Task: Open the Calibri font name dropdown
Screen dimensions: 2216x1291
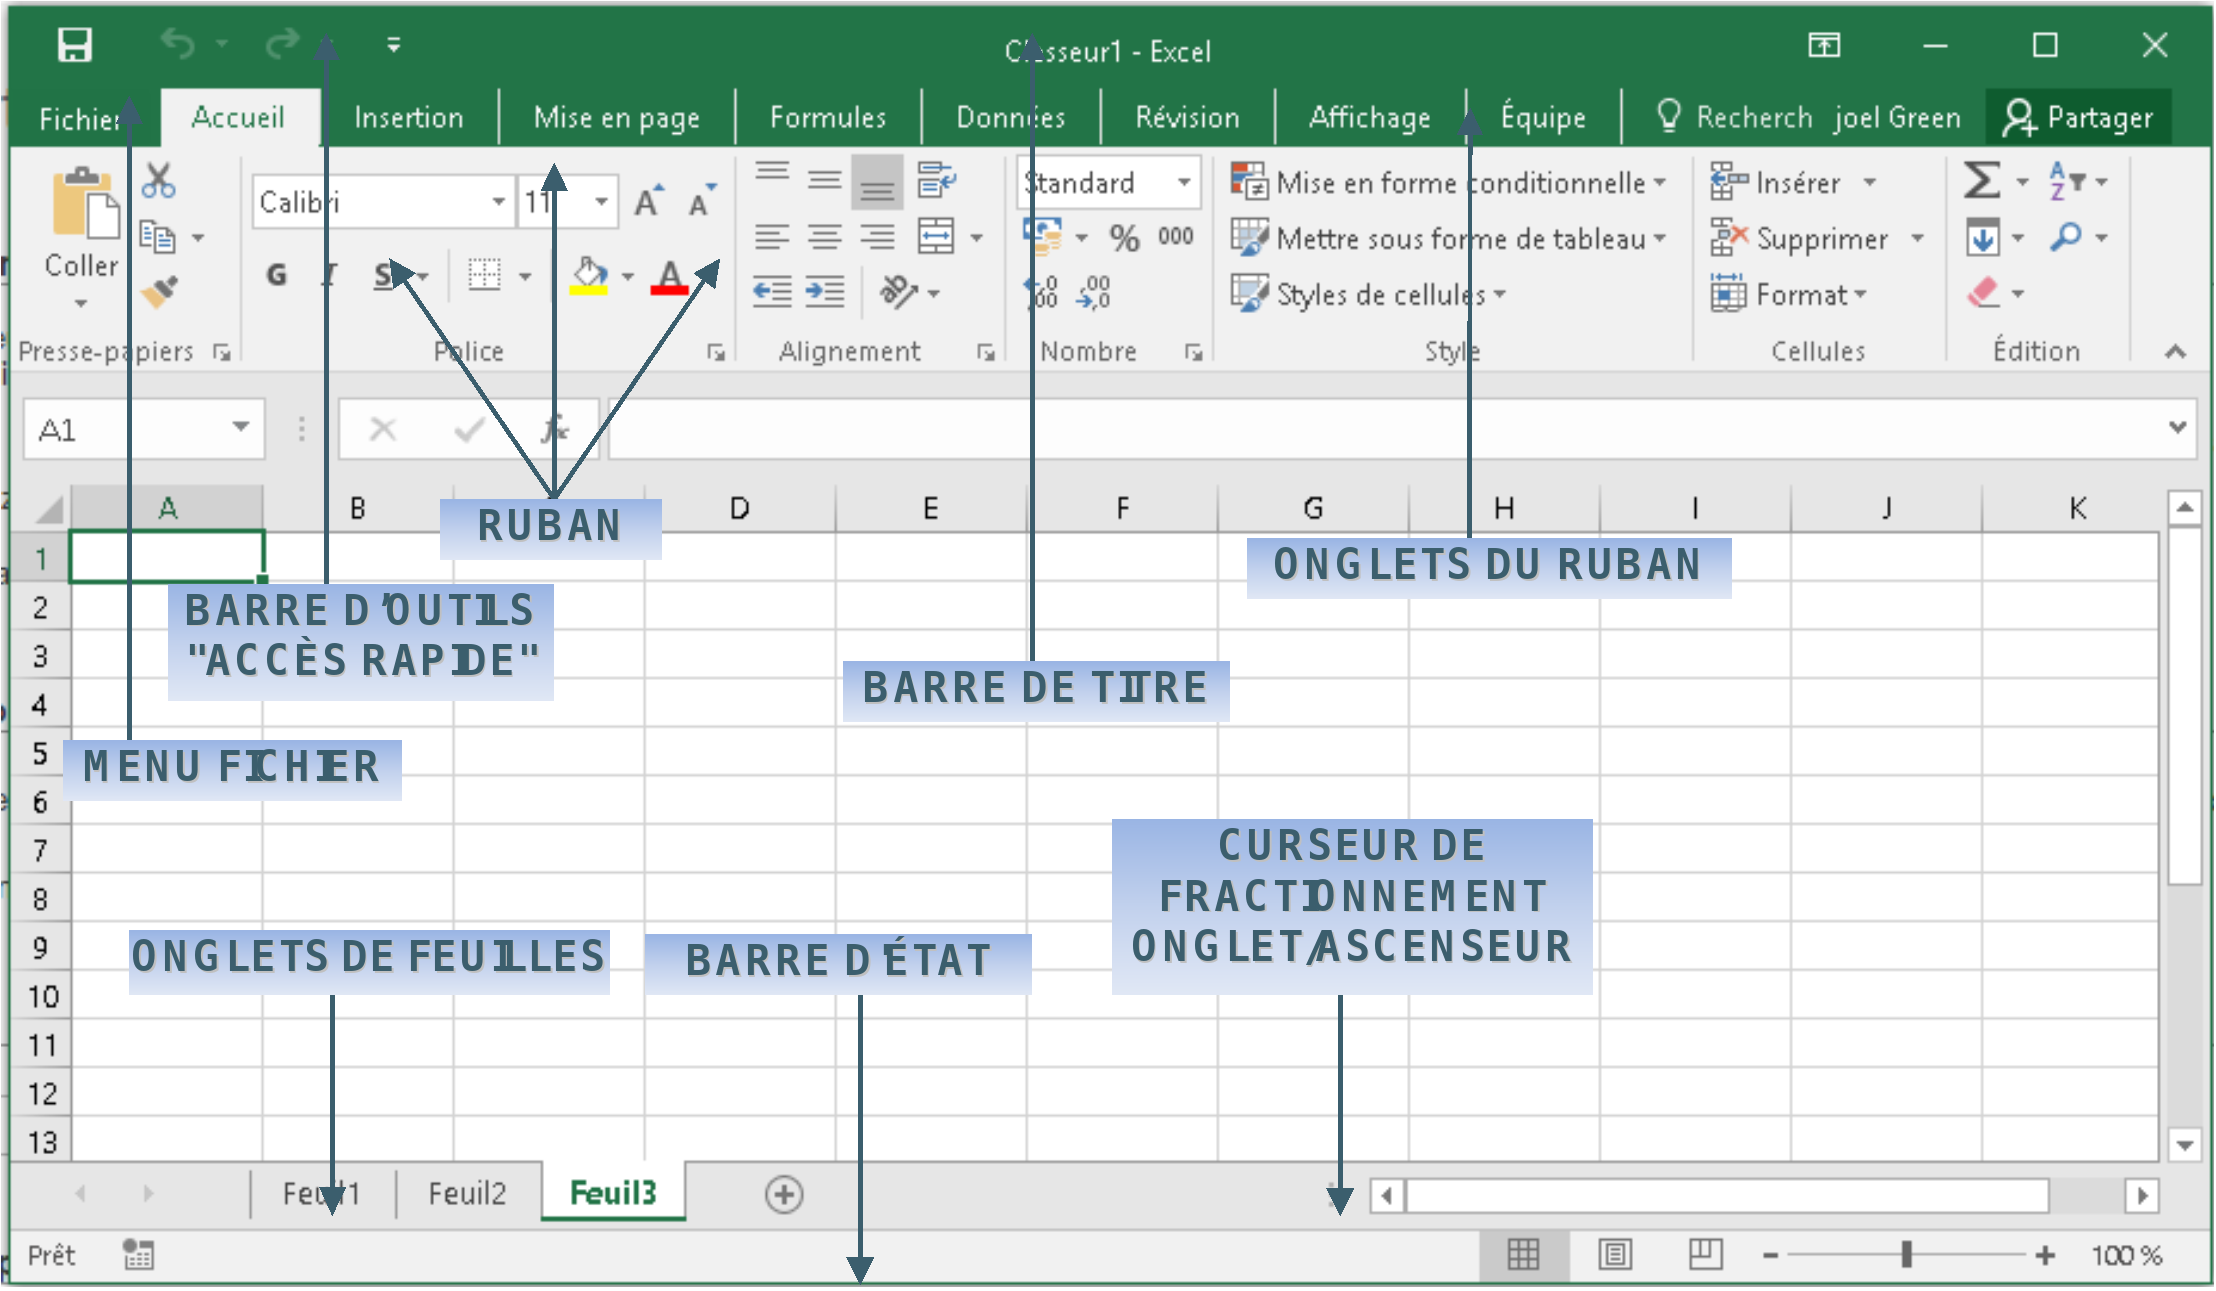Action: 498,202
